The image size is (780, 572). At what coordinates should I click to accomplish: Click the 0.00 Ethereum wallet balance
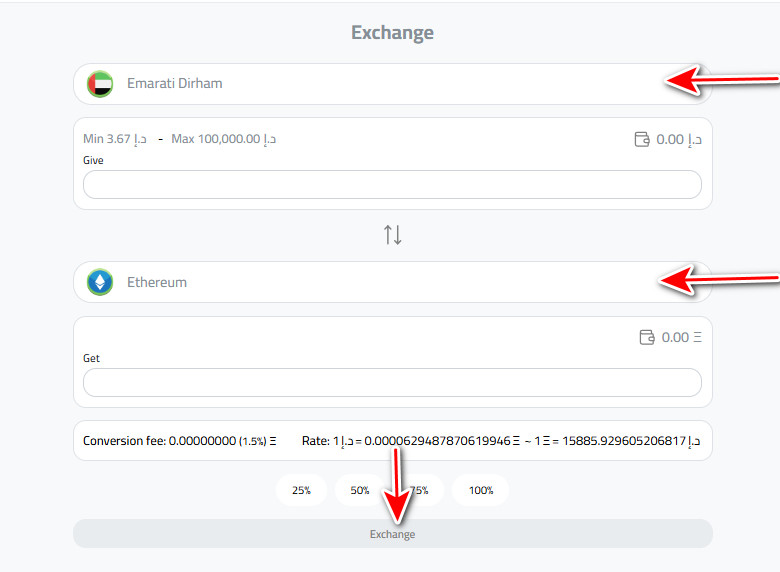682,337
